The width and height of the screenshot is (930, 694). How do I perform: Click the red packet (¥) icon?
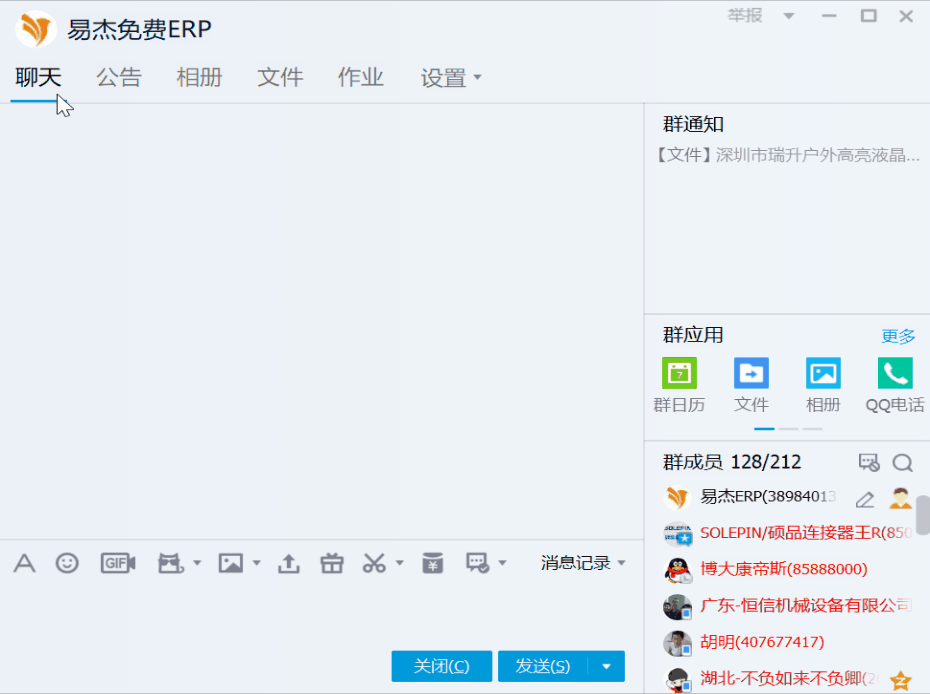tap(432, 563)
